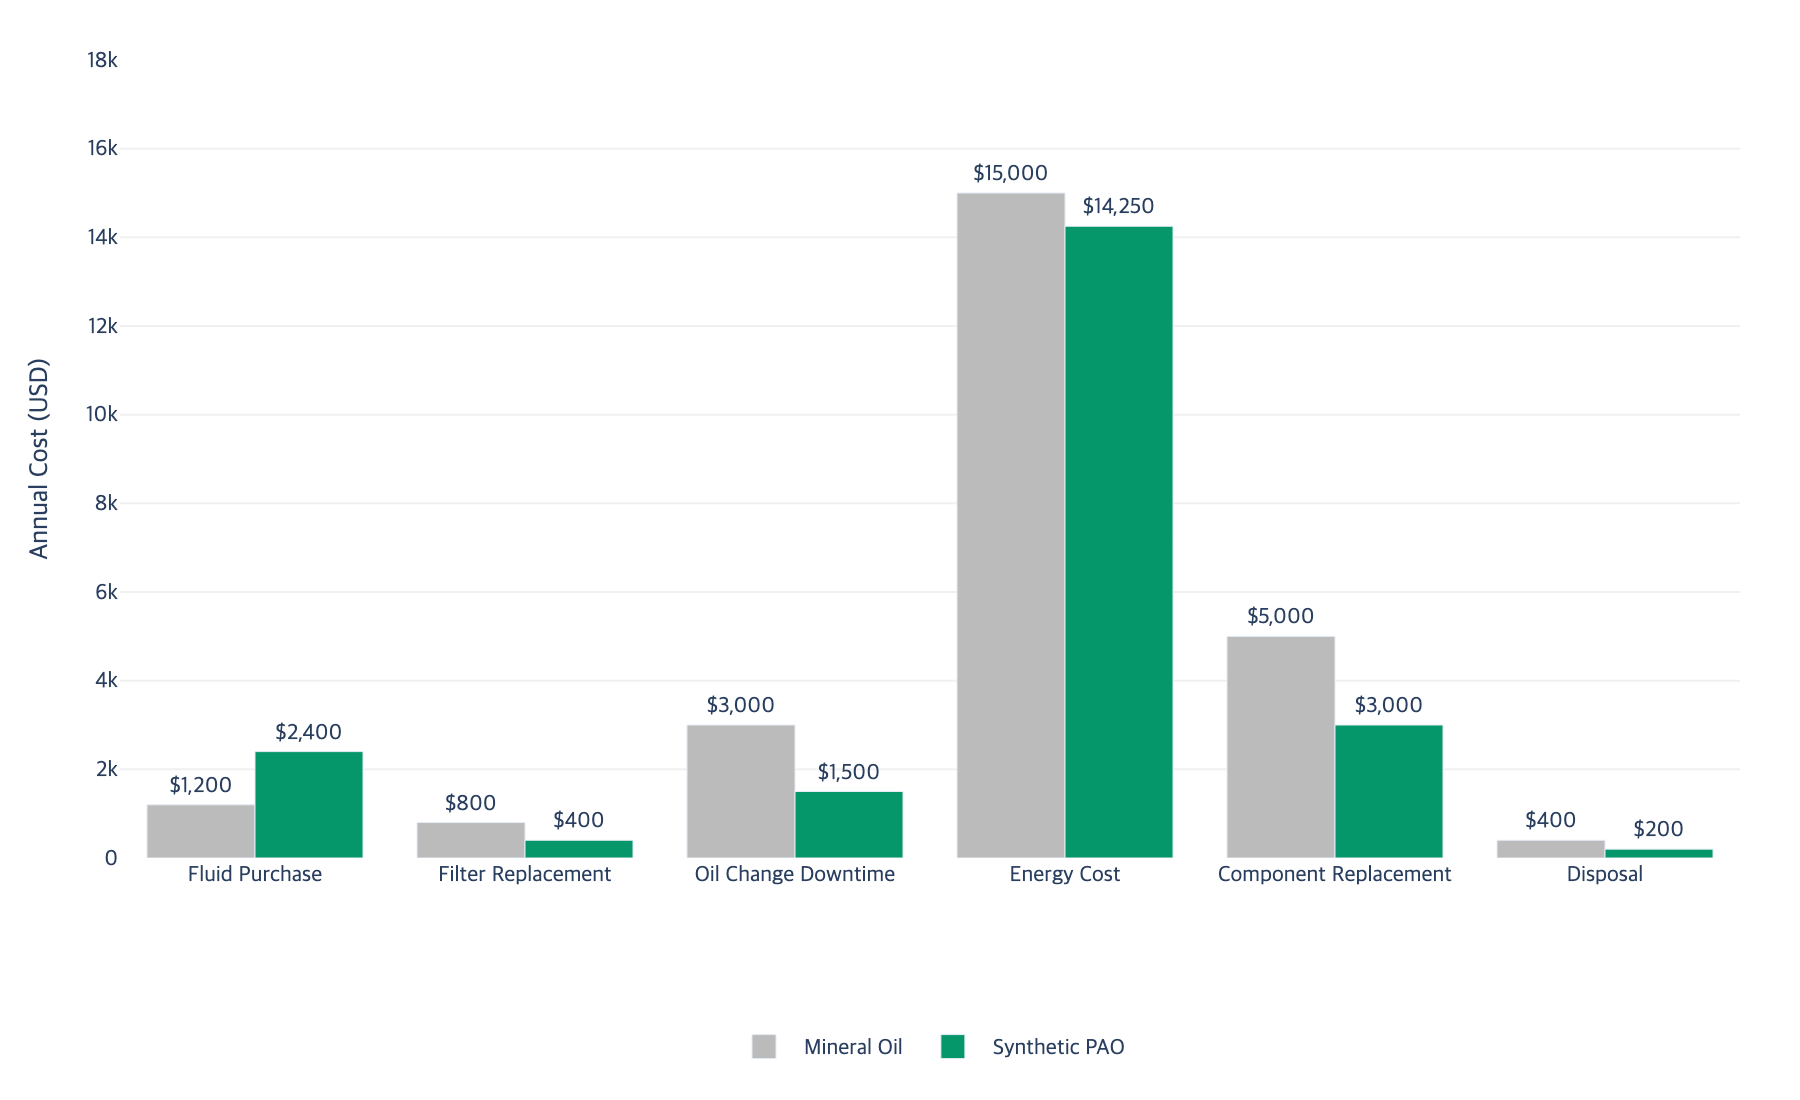Screen dimensions: 1800x1100
Task: Click the Synthetic PAO Oil Change Downtime bar
Action: click(x=849, y=825)
